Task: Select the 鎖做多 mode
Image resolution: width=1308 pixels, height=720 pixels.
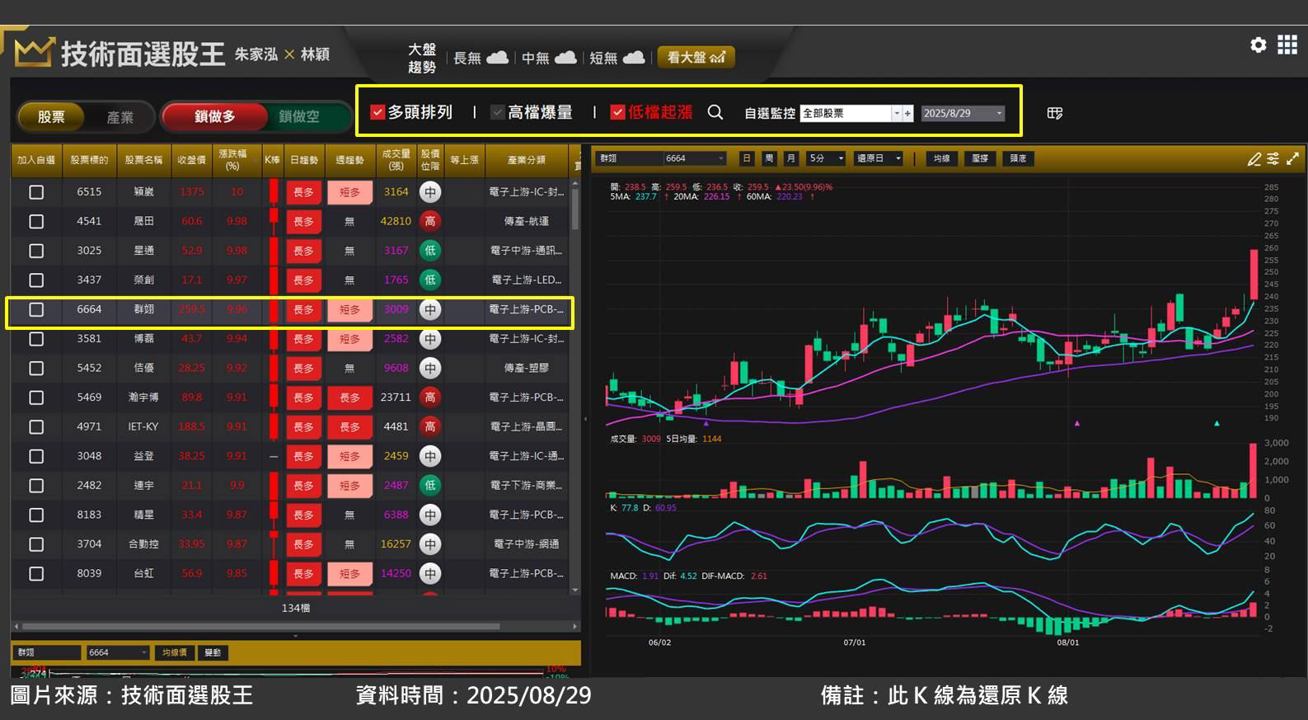Action: coord(215,117)
